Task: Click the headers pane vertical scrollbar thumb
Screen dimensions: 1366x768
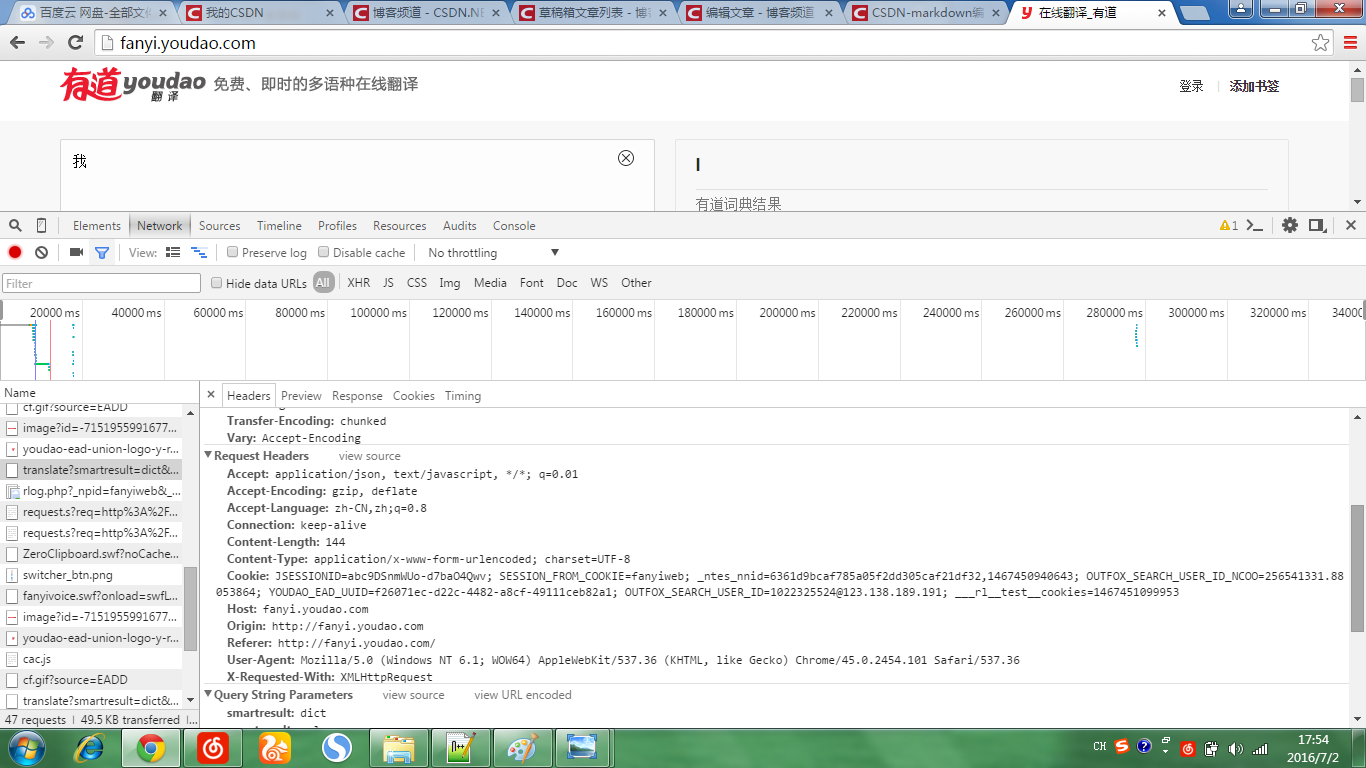Action: [1357, 568]
